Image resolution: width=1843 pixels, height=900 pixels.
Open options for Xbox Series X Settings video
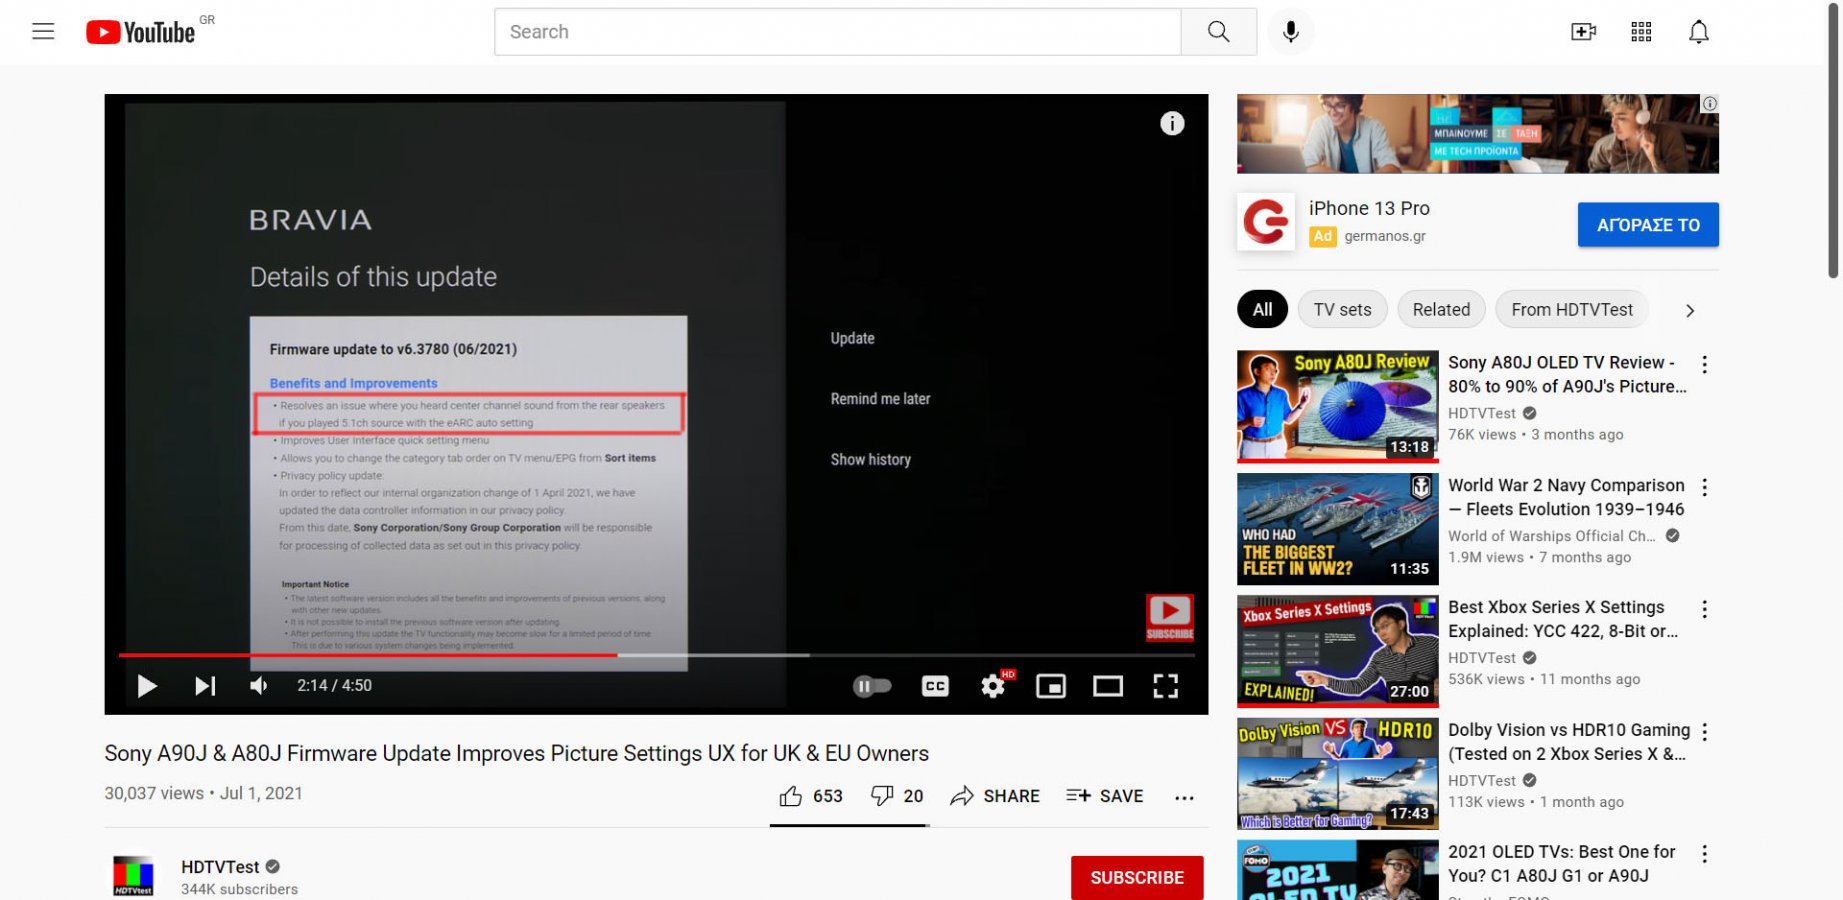tap(1705, 609)
